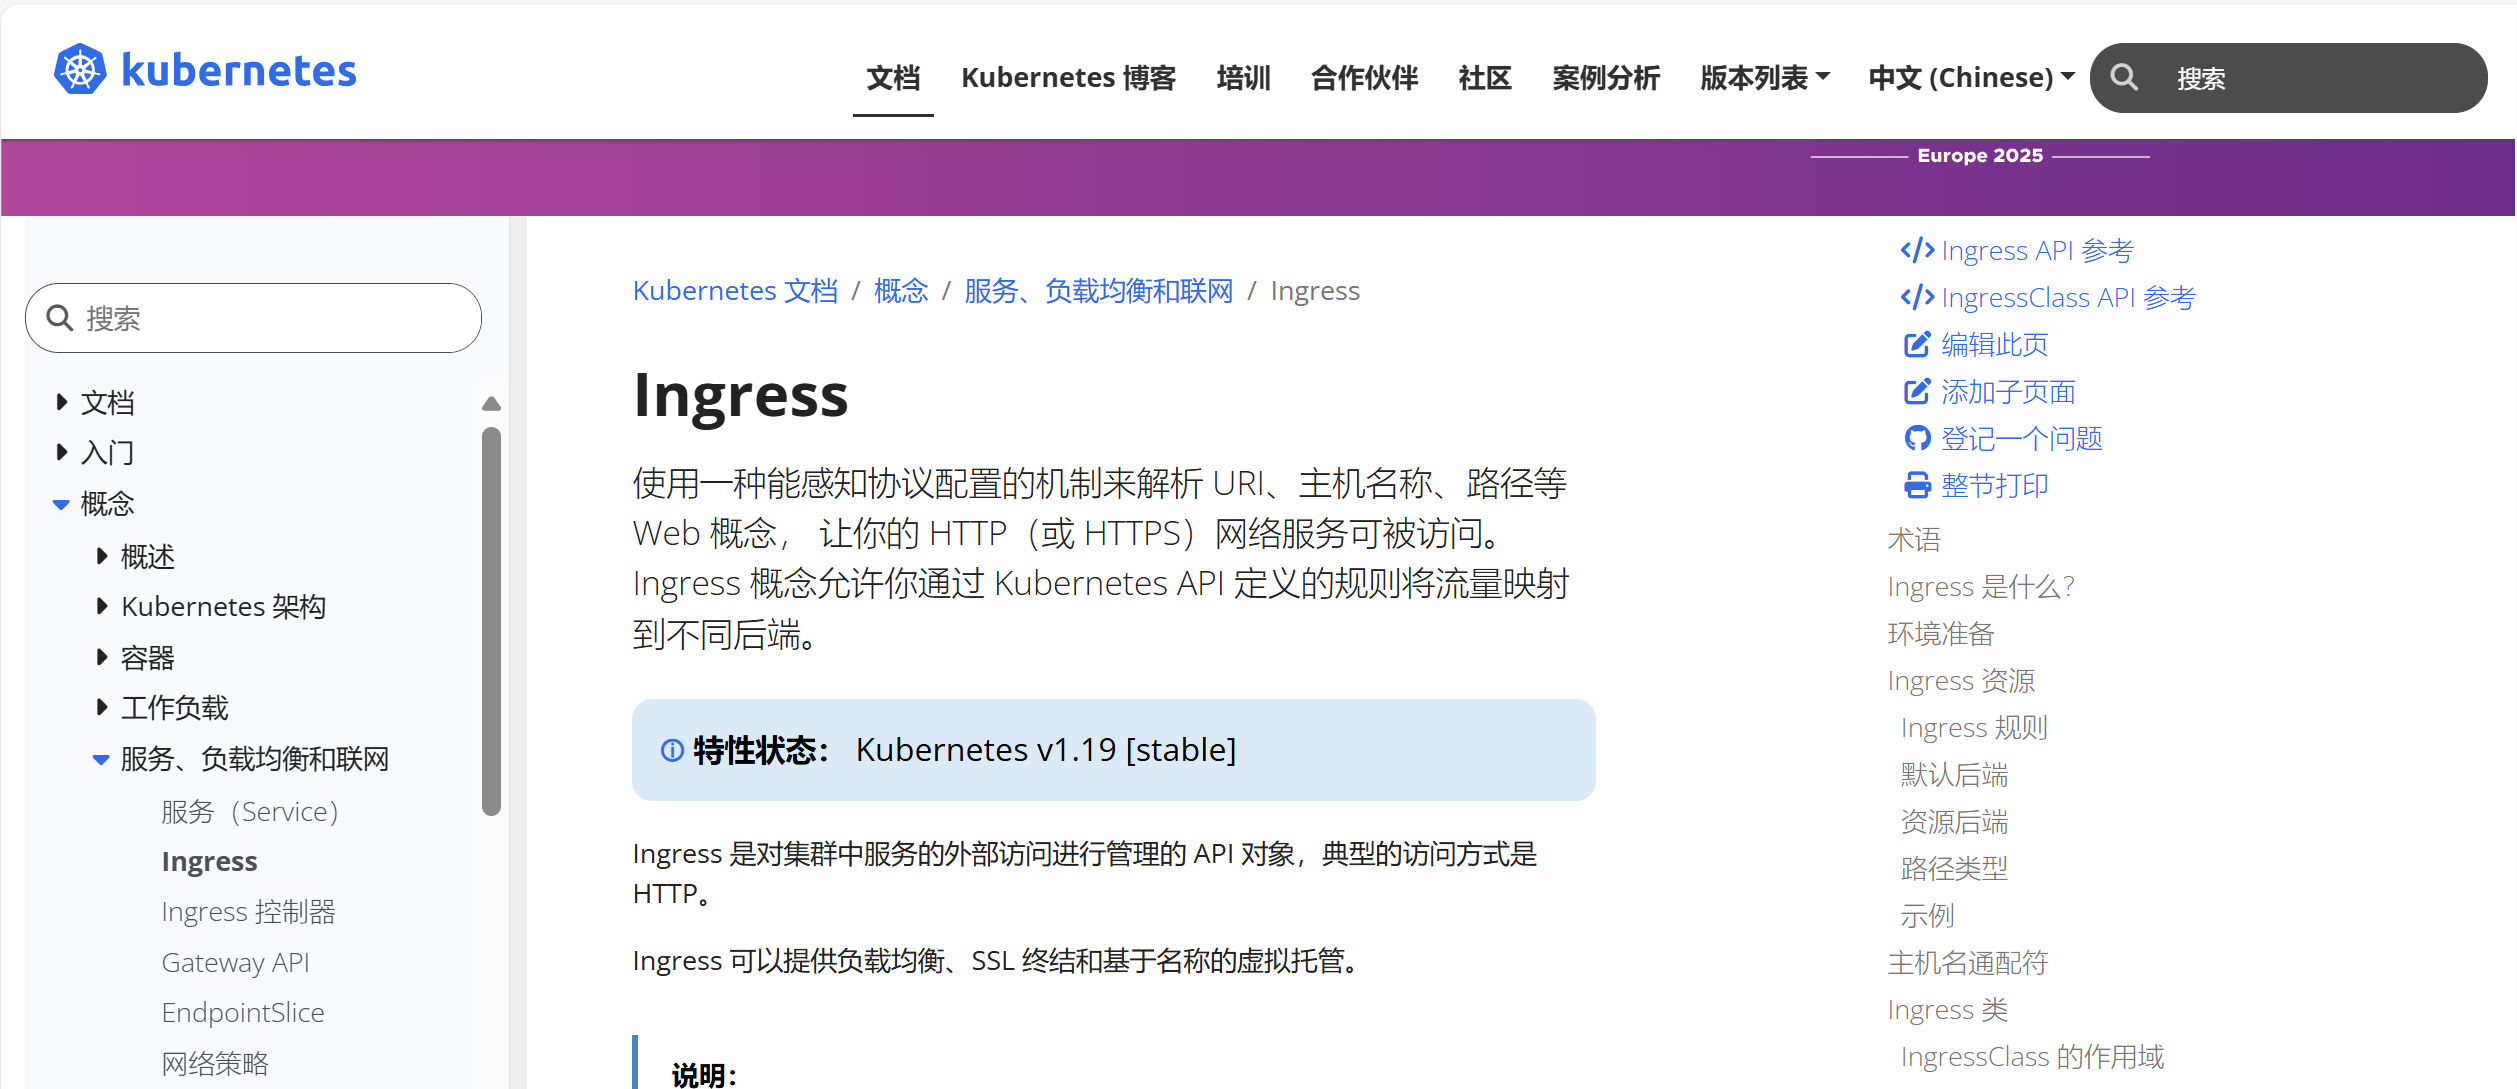
Task: Expand the Kubernetes 架构 subsection
Action: [102, 606]
